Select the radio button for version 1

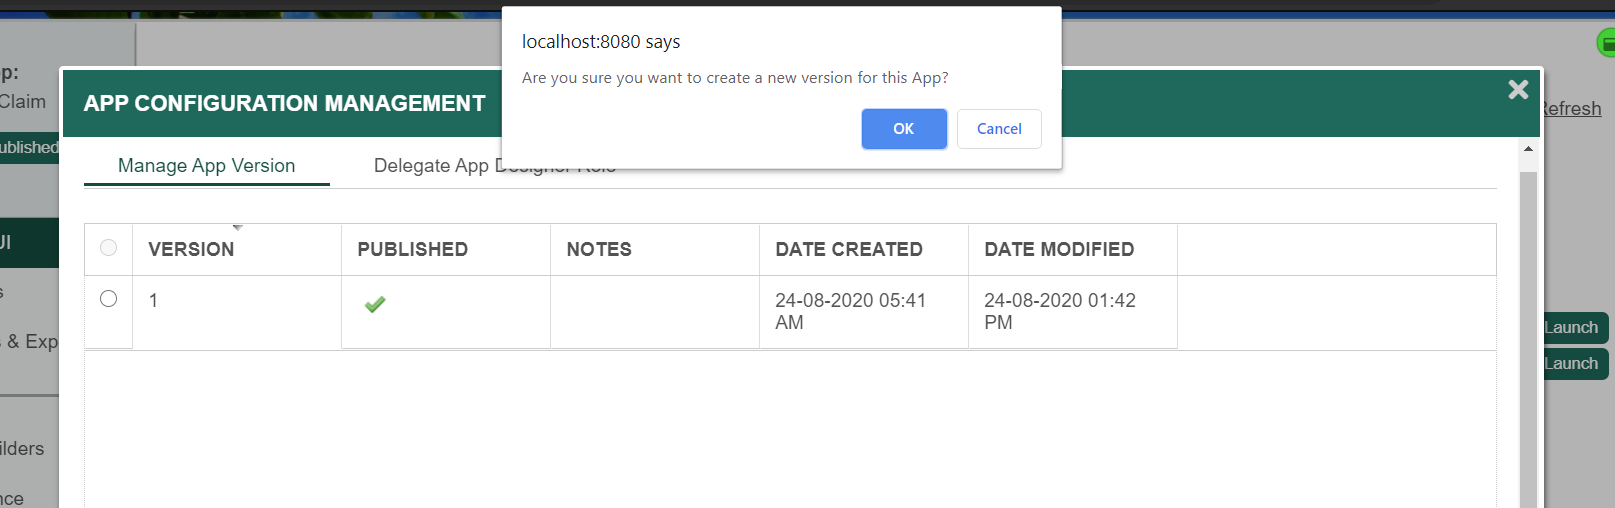pyautogui.click(x=109, y=299)
